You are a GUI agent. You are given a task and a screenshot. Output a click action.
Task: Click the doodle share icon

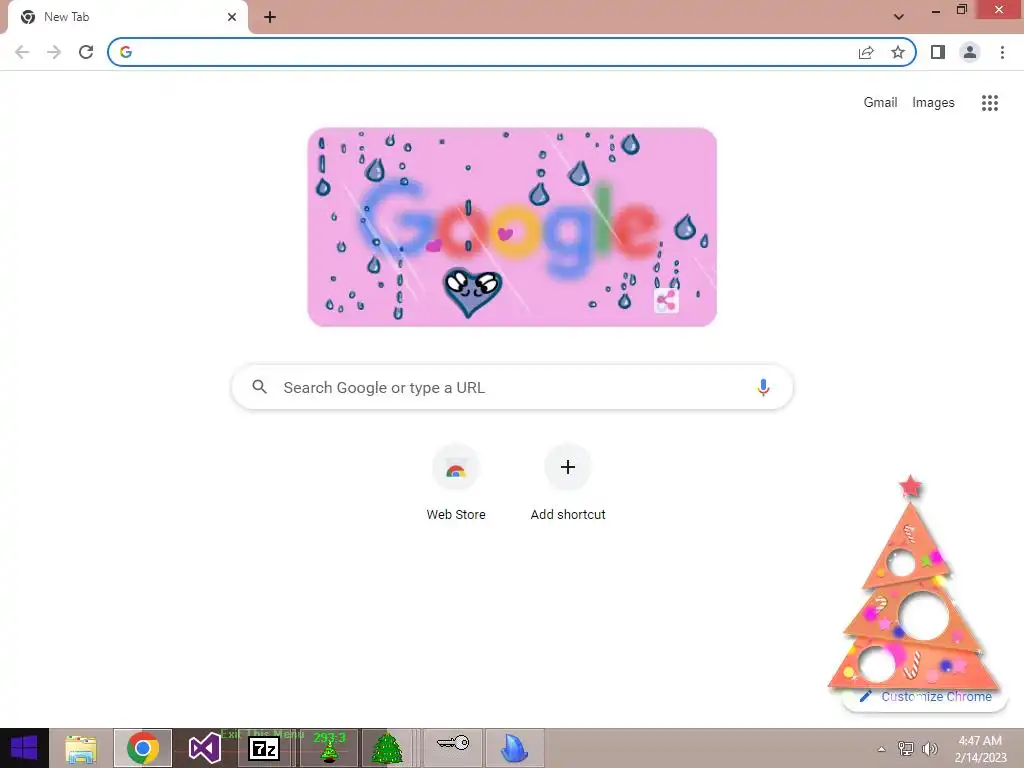[666, 301]
